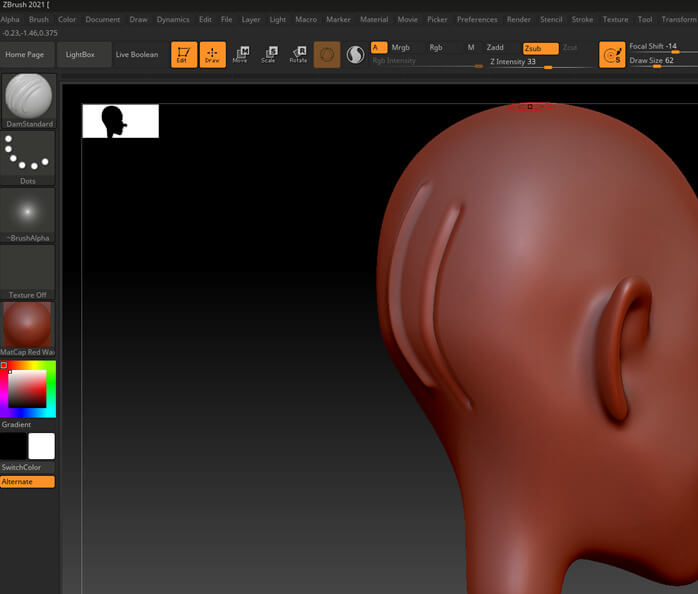Viewport: 698px width, 594px height.
Task: Click the orange S dynamic brush icon
Action: pos(612,55)
